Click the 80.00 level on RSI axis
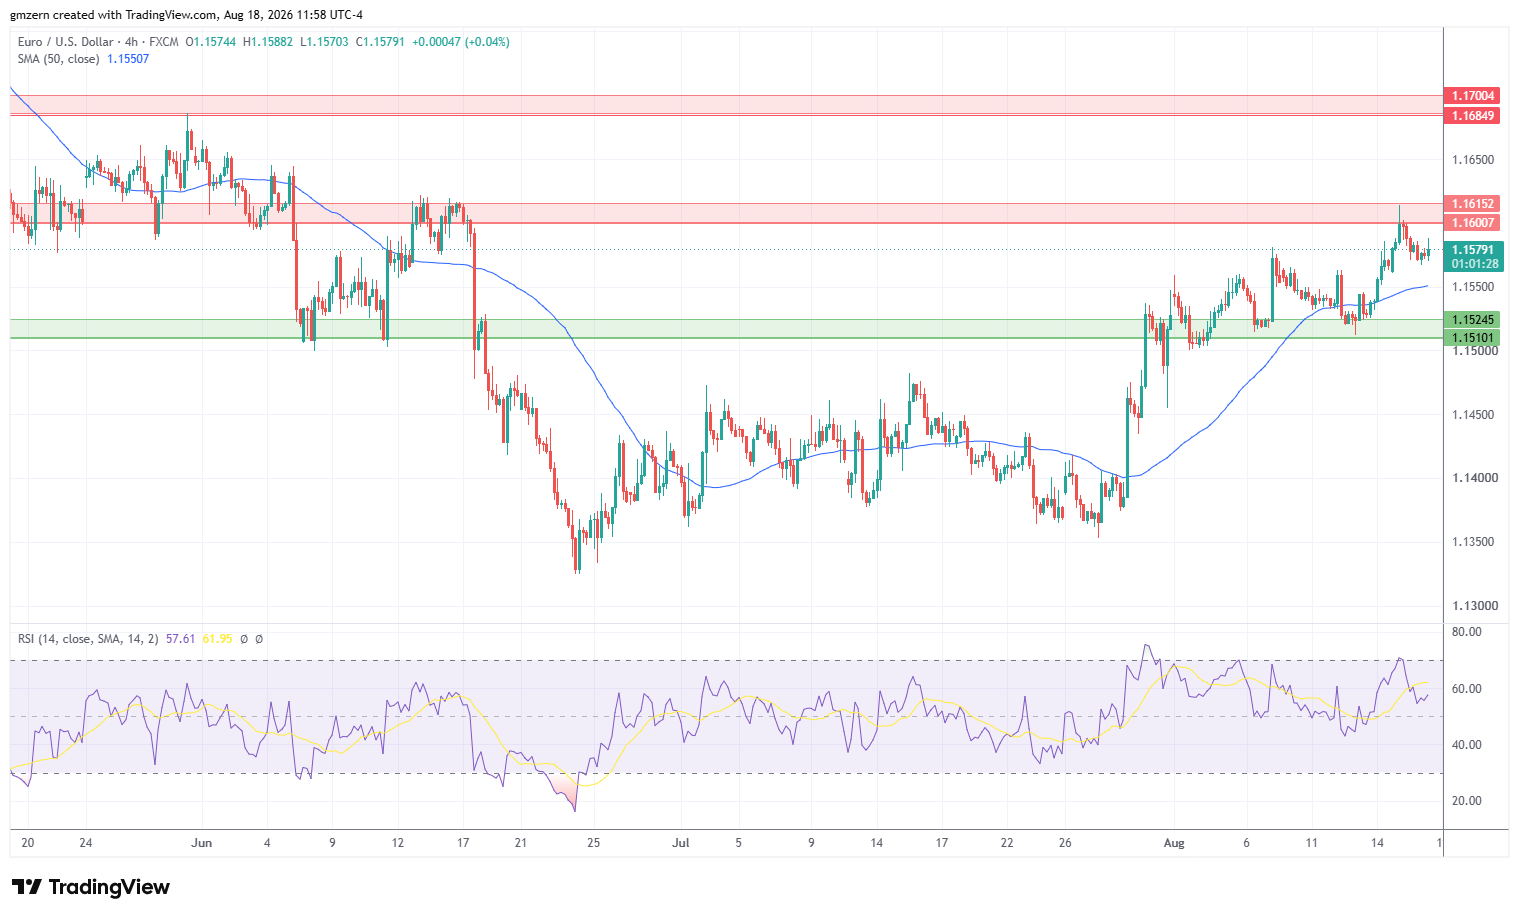 [1466, 632]
